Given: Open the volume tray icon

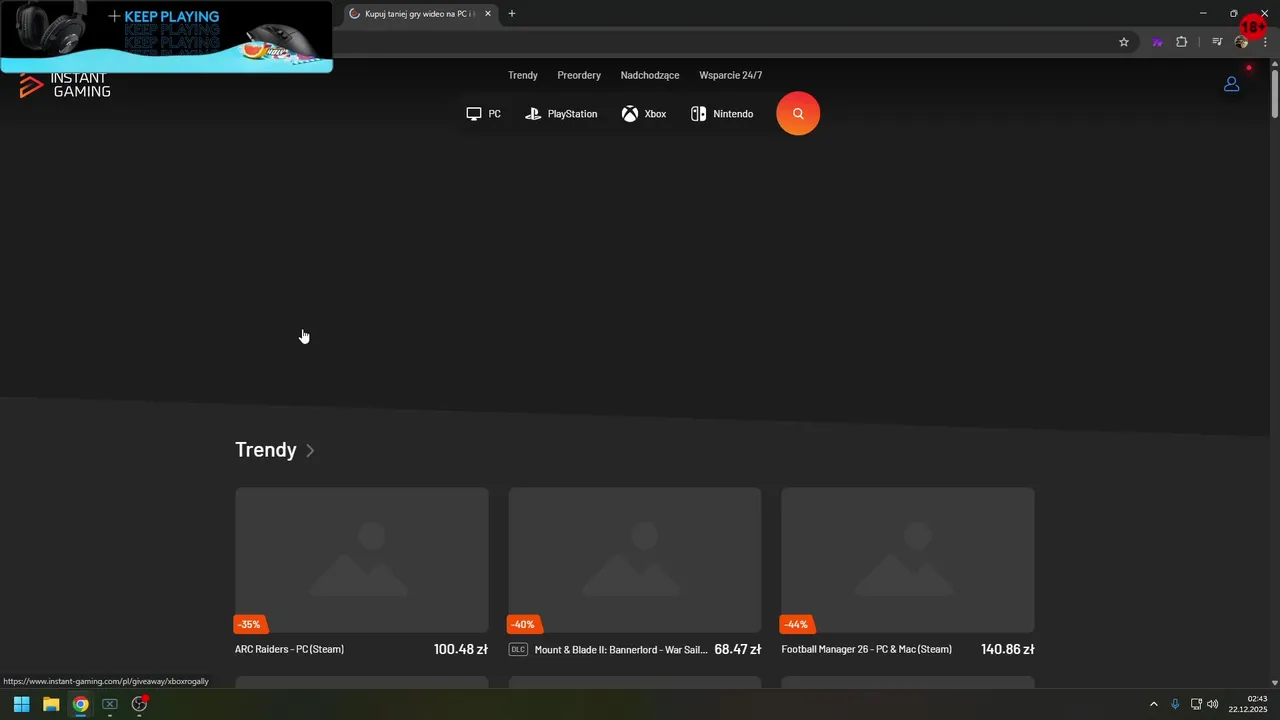Looking at the screenshot, I should (x=1213, y=704).
